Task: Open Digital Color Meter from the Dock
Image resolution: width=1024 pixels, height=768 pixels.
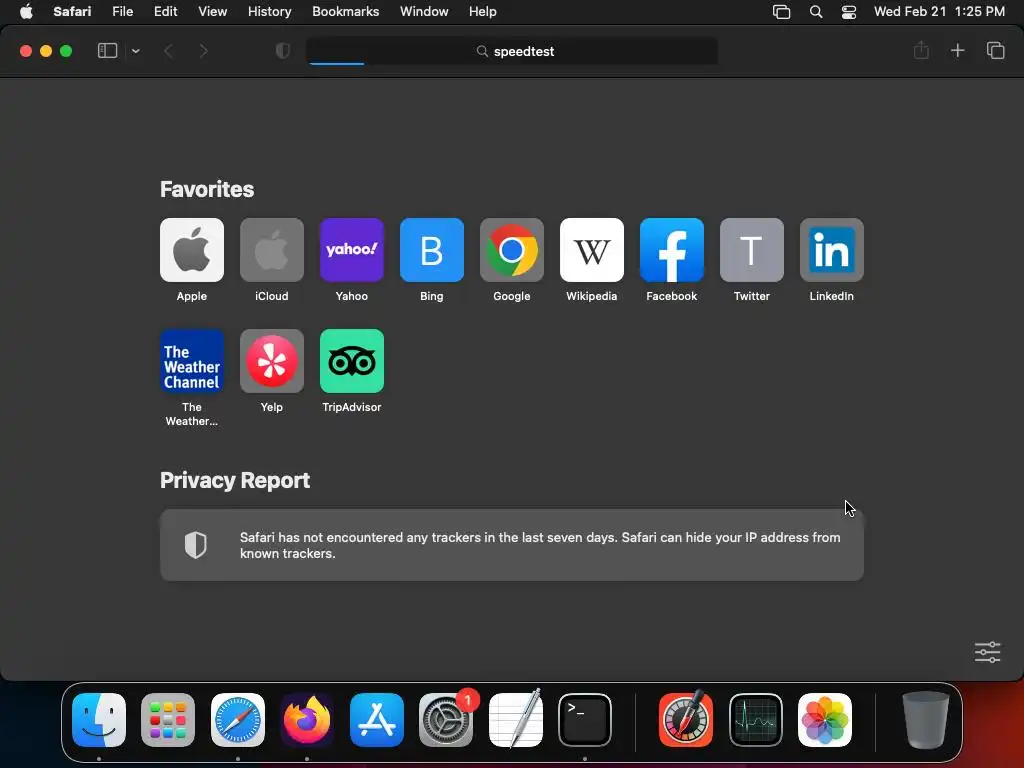Action: click(x=686, y=720)
